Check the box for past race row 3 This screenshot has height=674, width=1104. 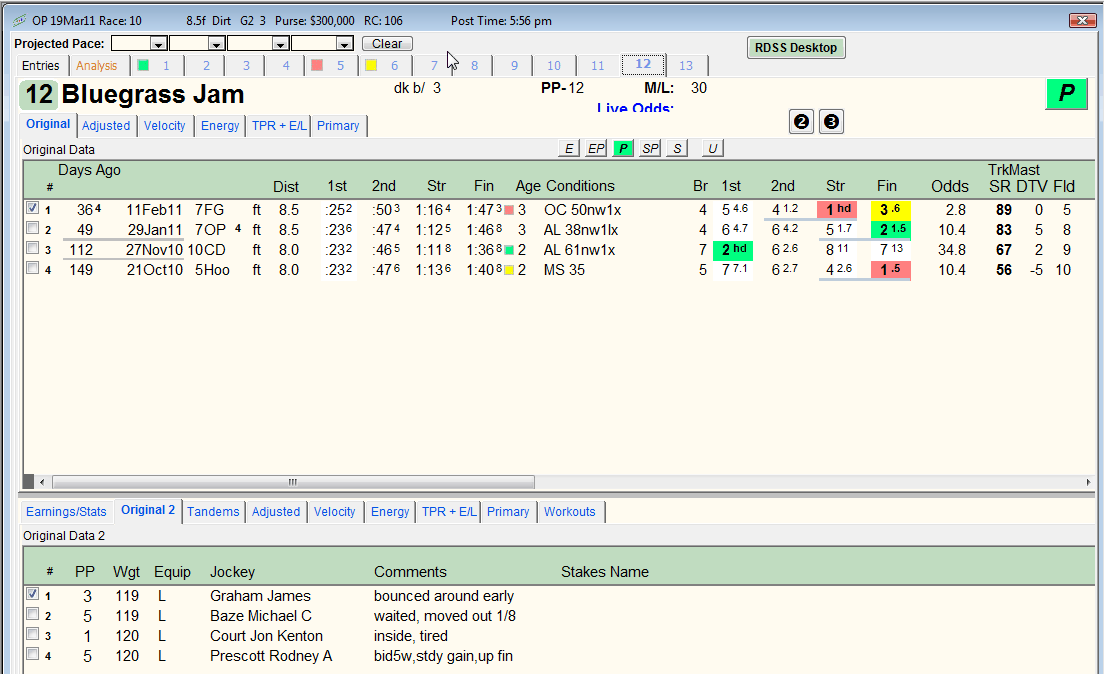pyautogui.click(x=32, y=248)
